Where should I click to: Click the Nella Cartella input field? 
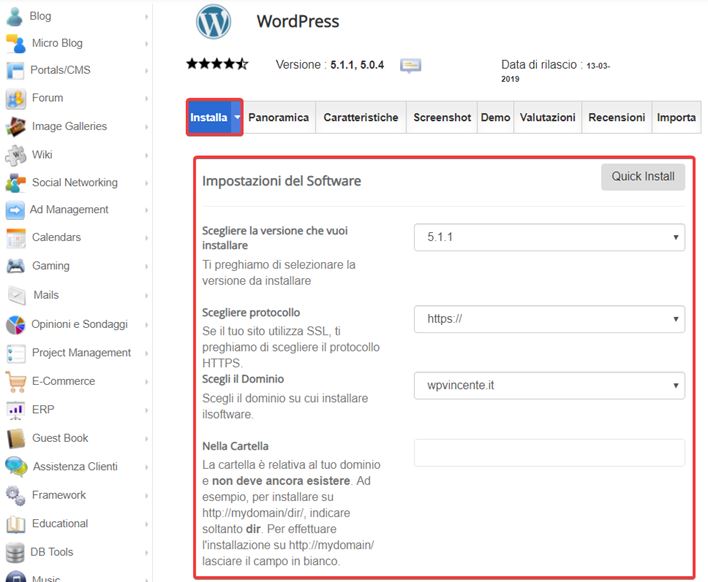[x=549, y=452]
